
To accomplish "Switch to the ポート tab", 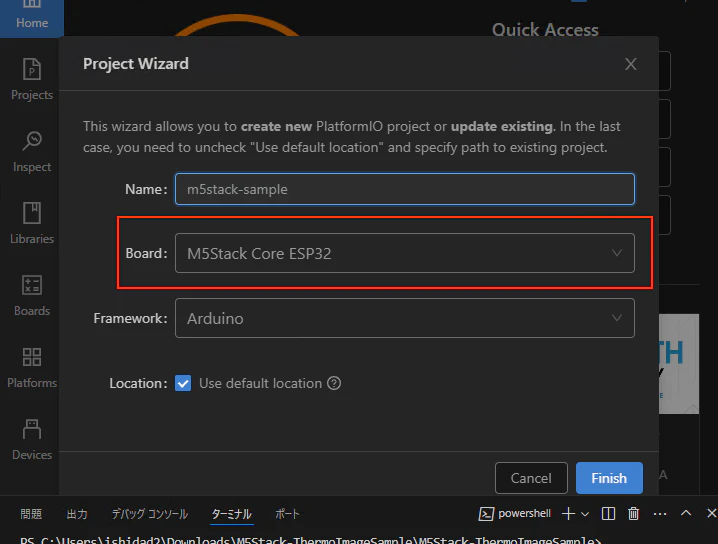I will coord(287,514).
